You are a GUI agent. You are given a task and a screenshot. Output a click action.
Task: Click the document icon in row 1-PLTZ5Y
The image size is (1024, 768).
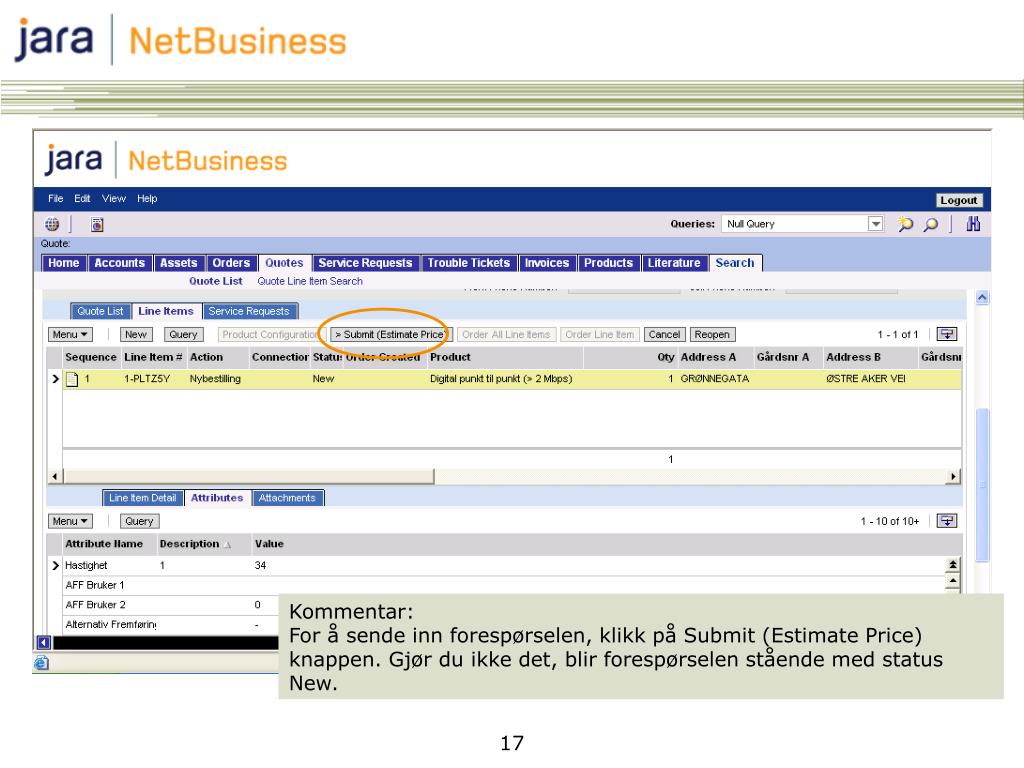point(72,379)
